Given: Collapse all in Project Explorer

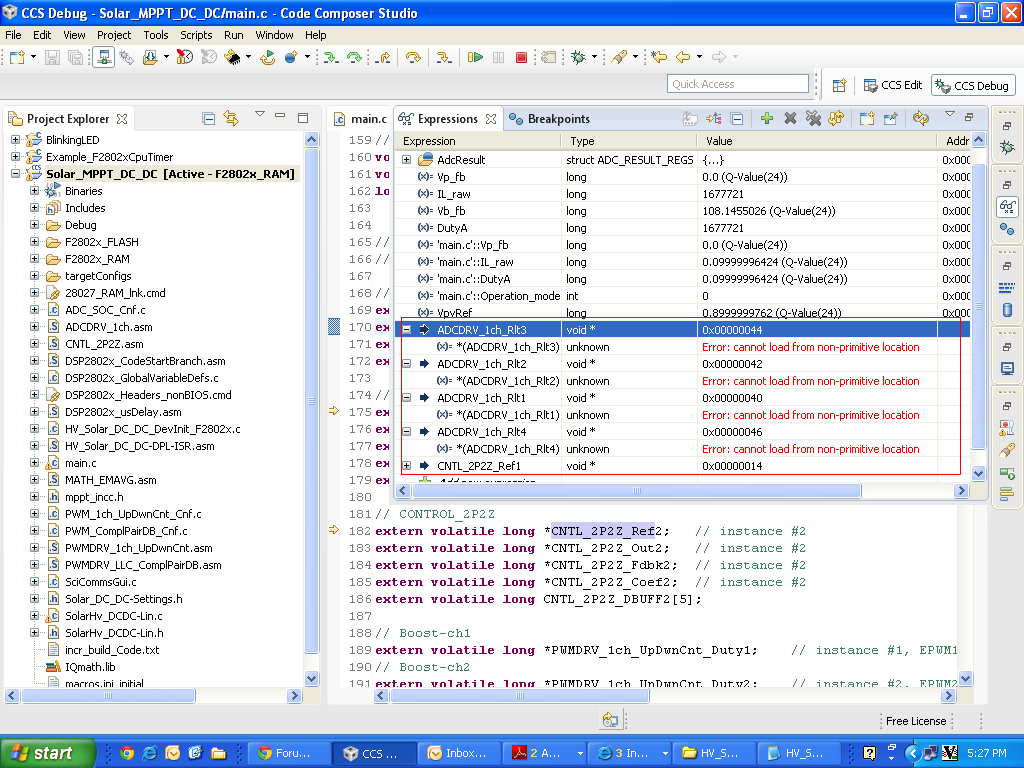Looking at the screenshot, I should coord(209,119).
